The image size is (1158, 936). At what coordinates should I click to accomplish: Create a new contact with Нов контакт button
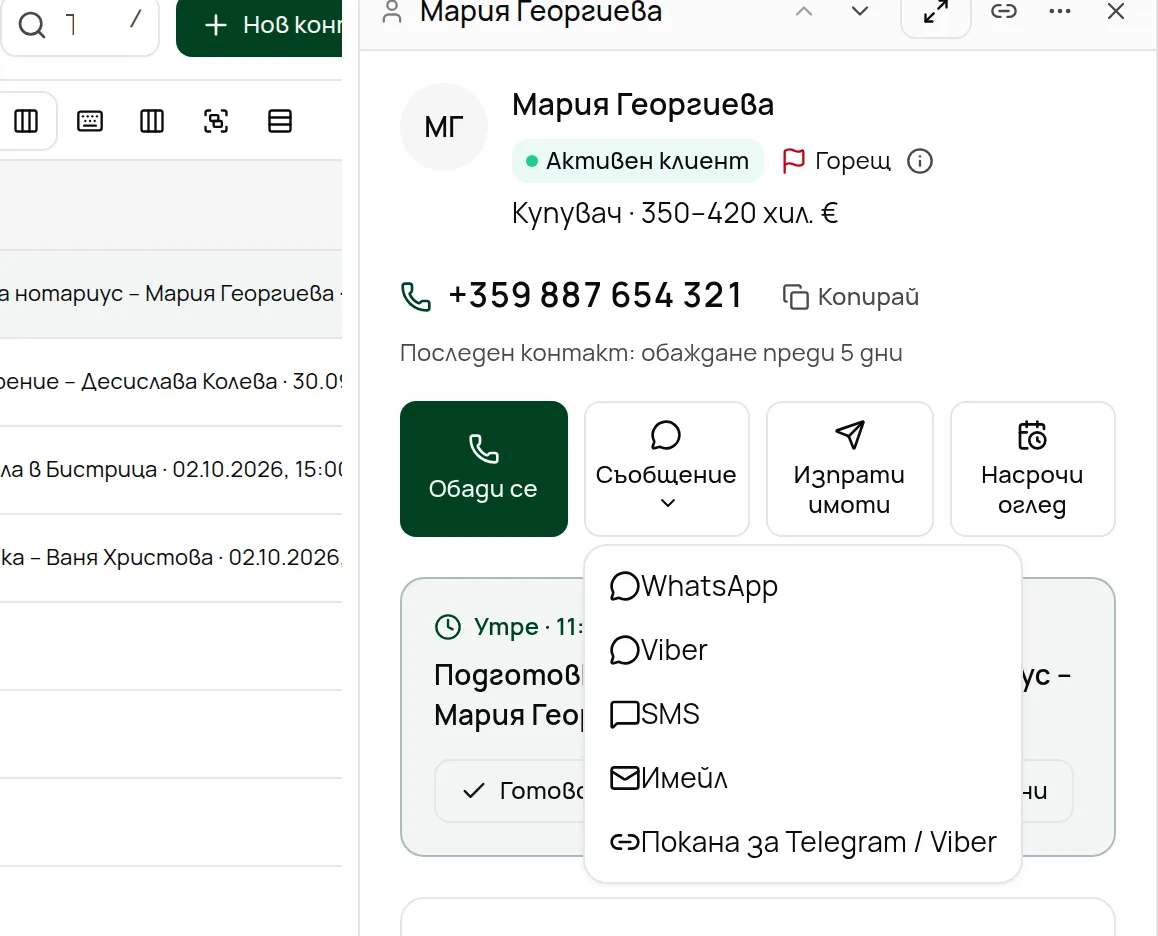[x=259, y=25]
